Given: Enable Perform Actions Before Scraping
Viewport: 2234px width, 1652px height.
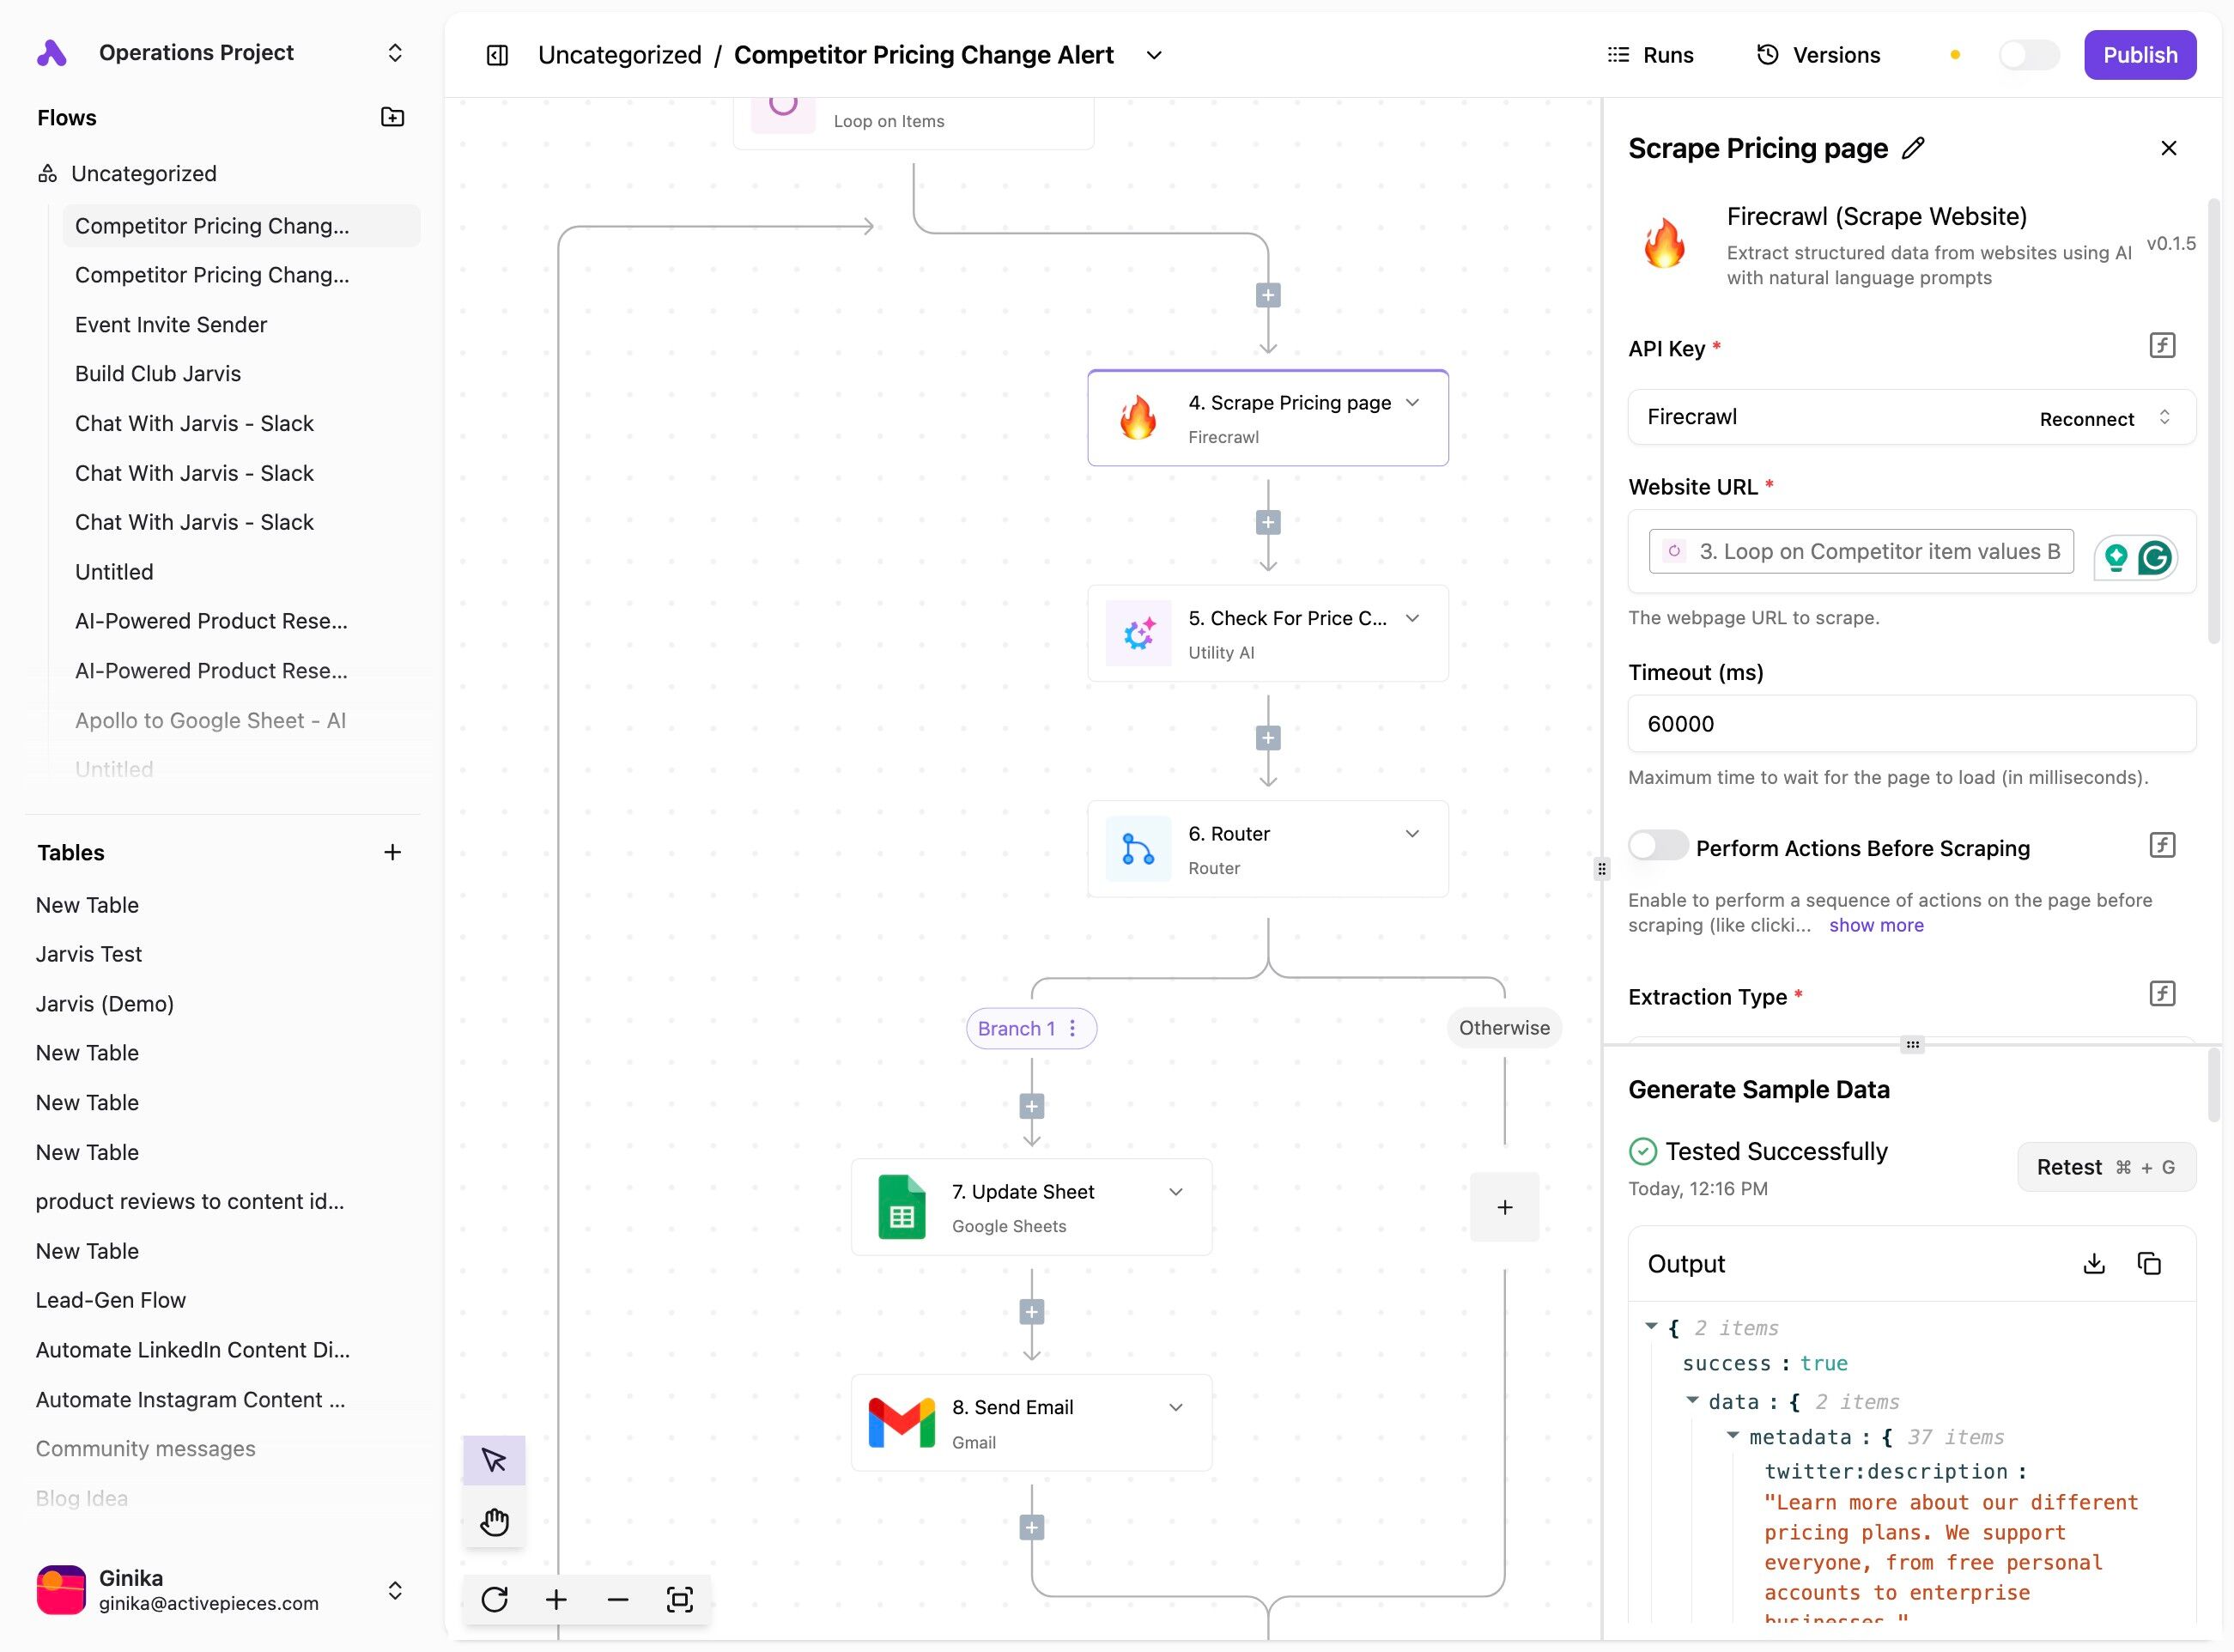Looking at the screenshot, I should [1657, 846].
